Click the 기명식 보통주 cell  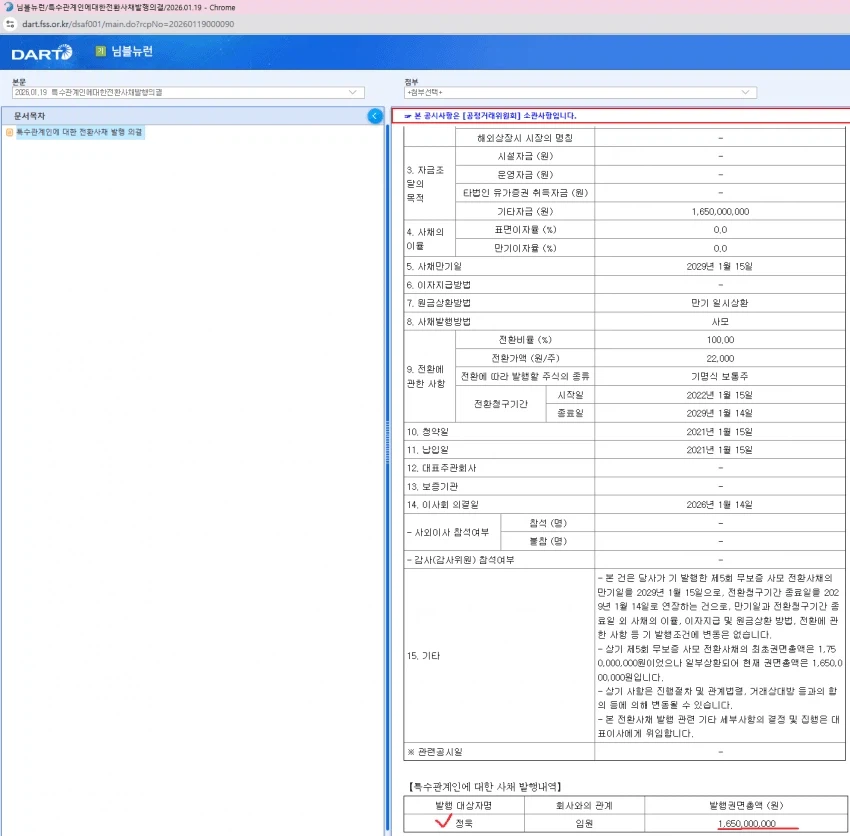[x=719, y=376]
